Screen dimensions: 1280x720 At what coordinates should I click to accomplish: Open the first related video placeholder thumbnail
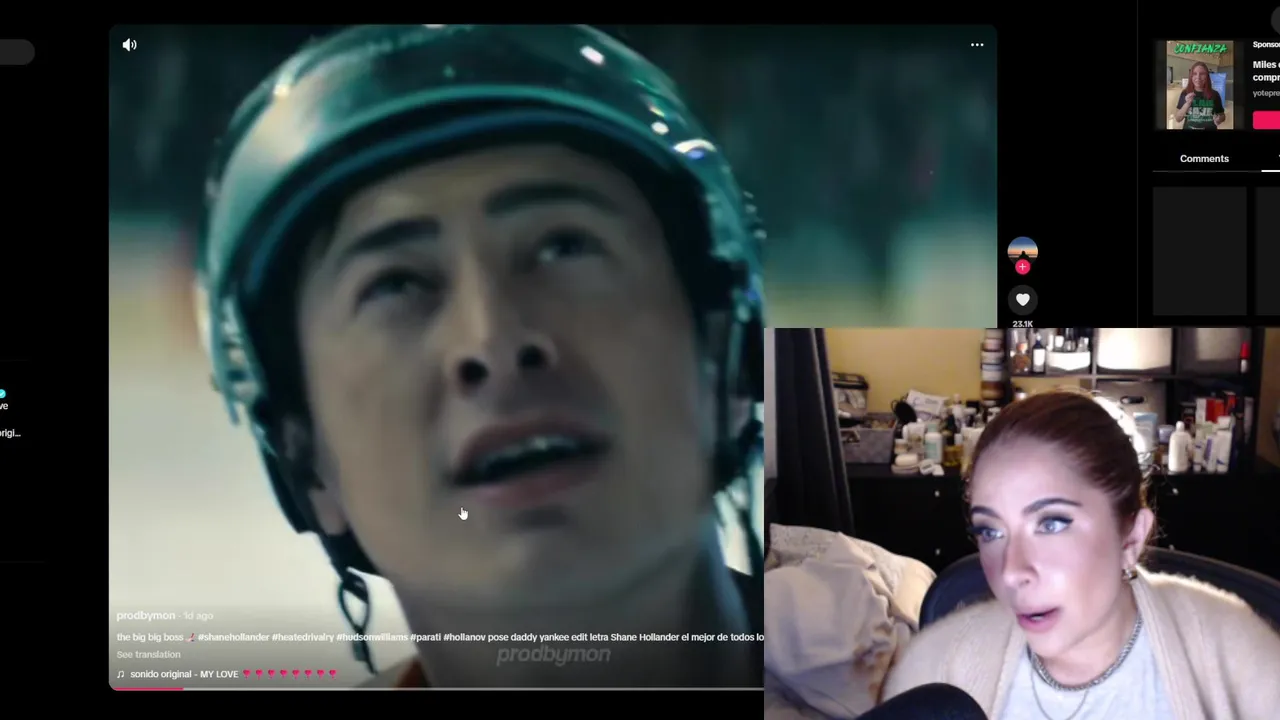1199,251
